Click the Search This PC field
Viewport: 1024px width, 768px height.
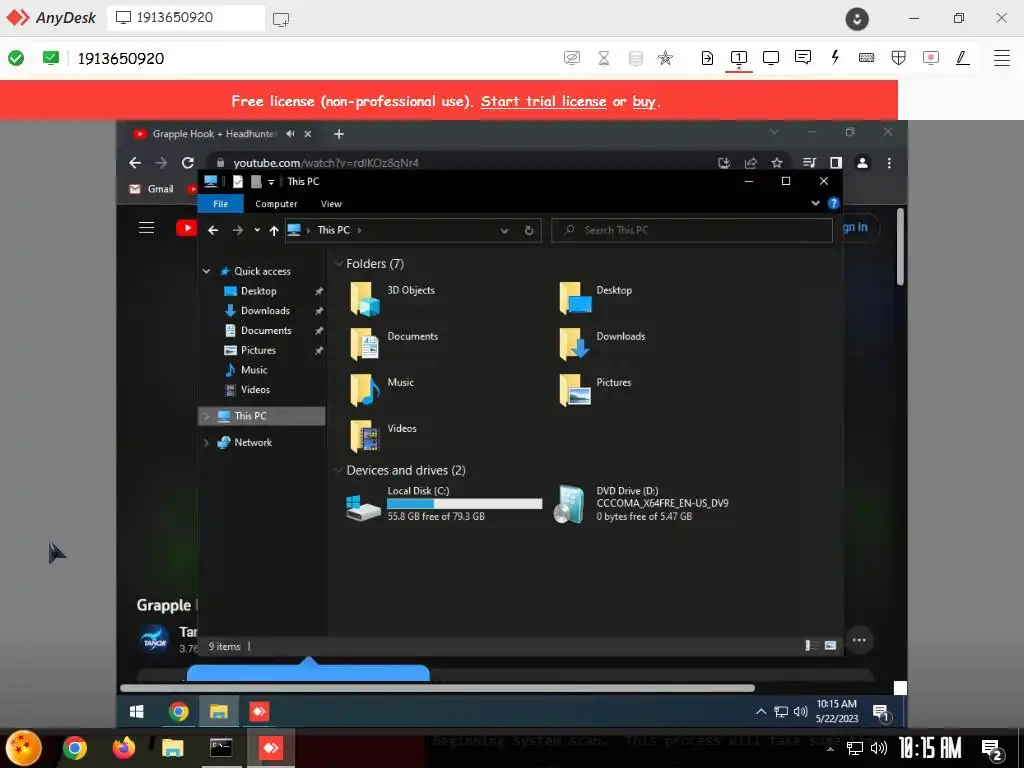coord(692,230)
